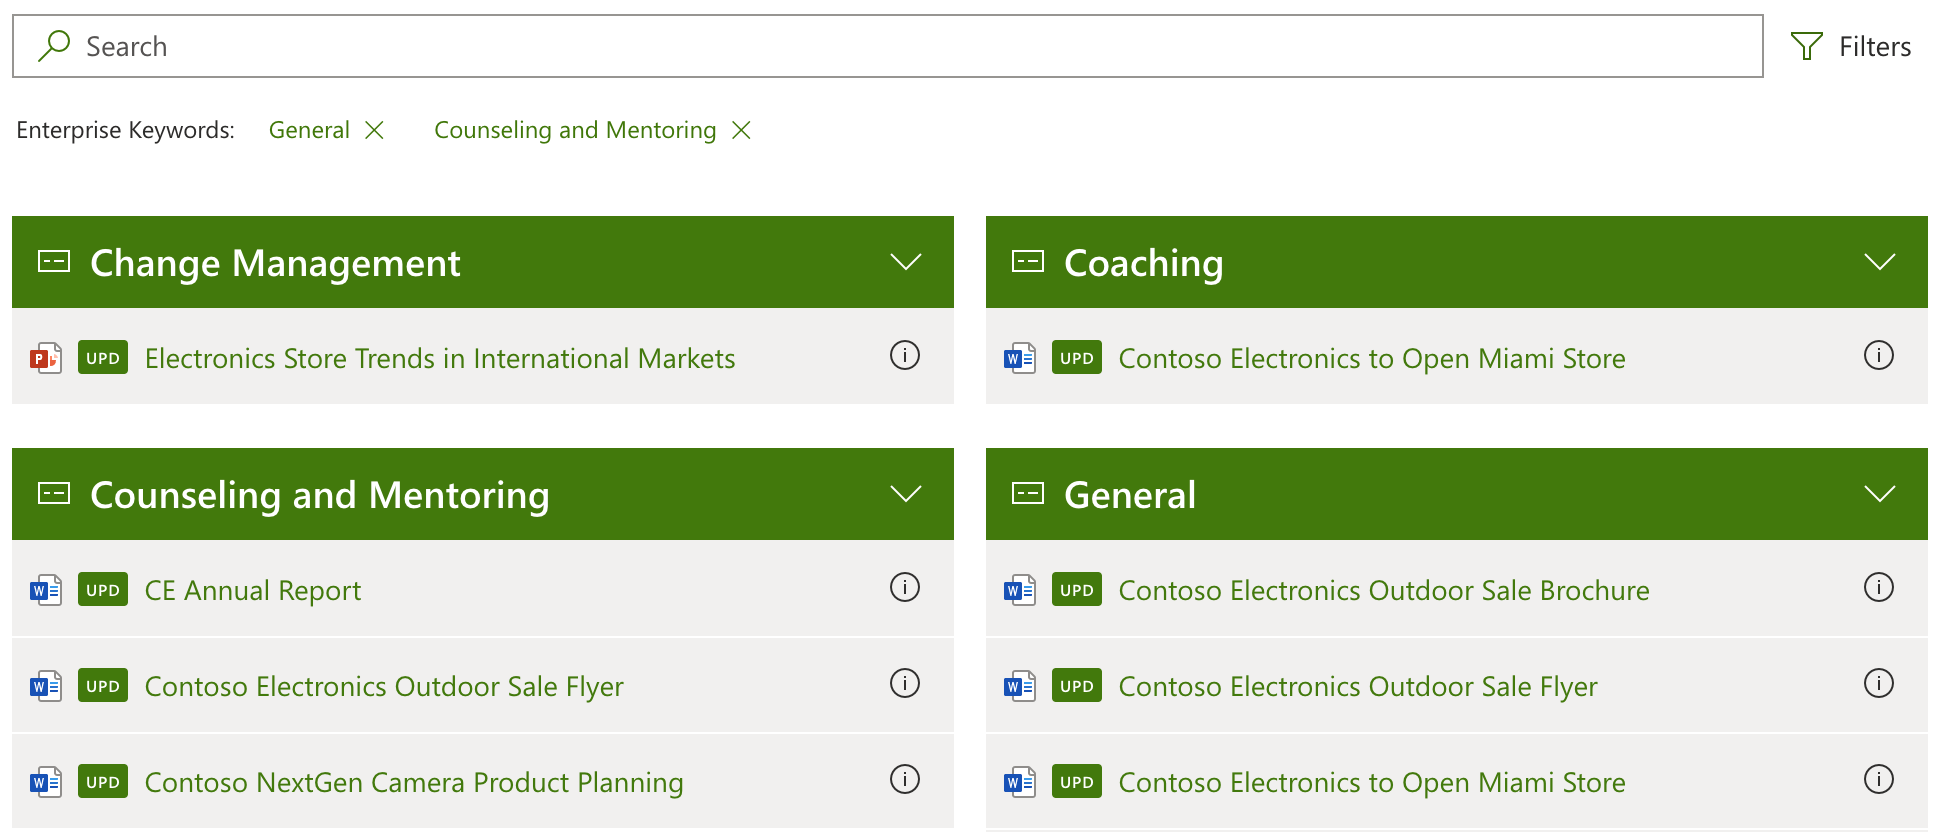Click UPD badge of Miami Store in General
The height and width of the screenshot is (832, 1940).
click(x=1077, y=782)
